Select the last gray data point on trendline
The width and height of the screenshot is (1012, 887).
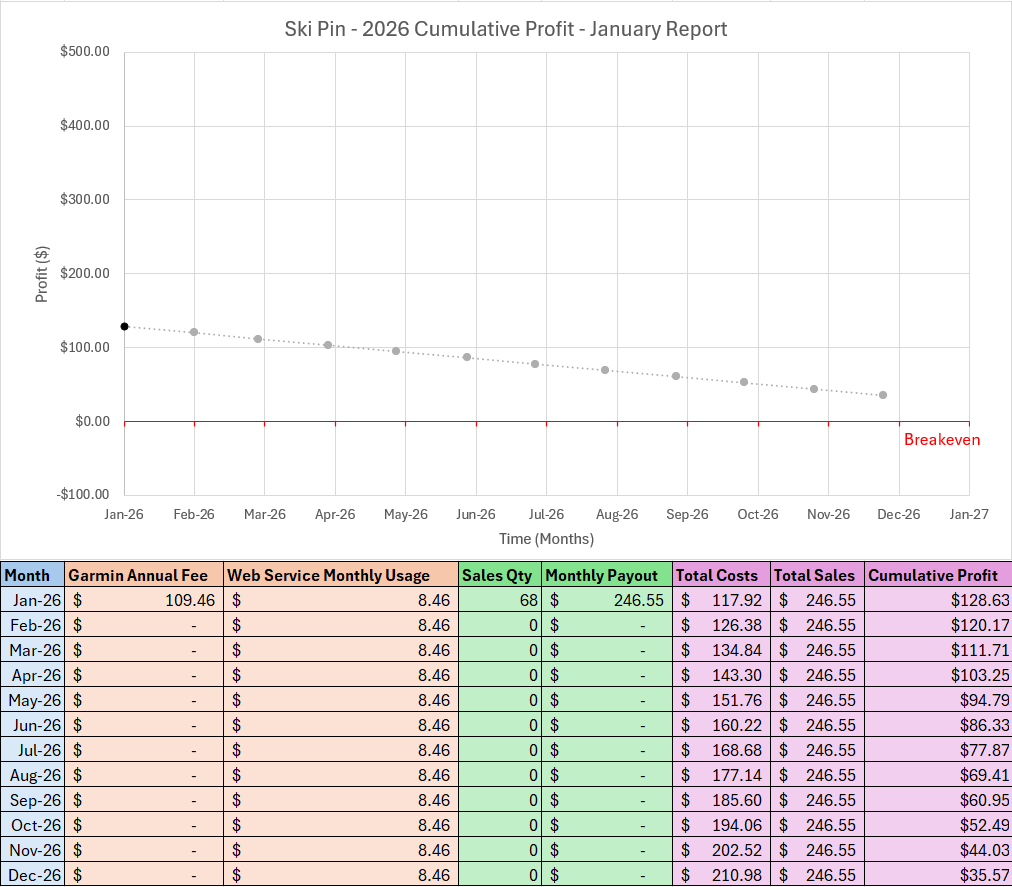click(882, 395)
